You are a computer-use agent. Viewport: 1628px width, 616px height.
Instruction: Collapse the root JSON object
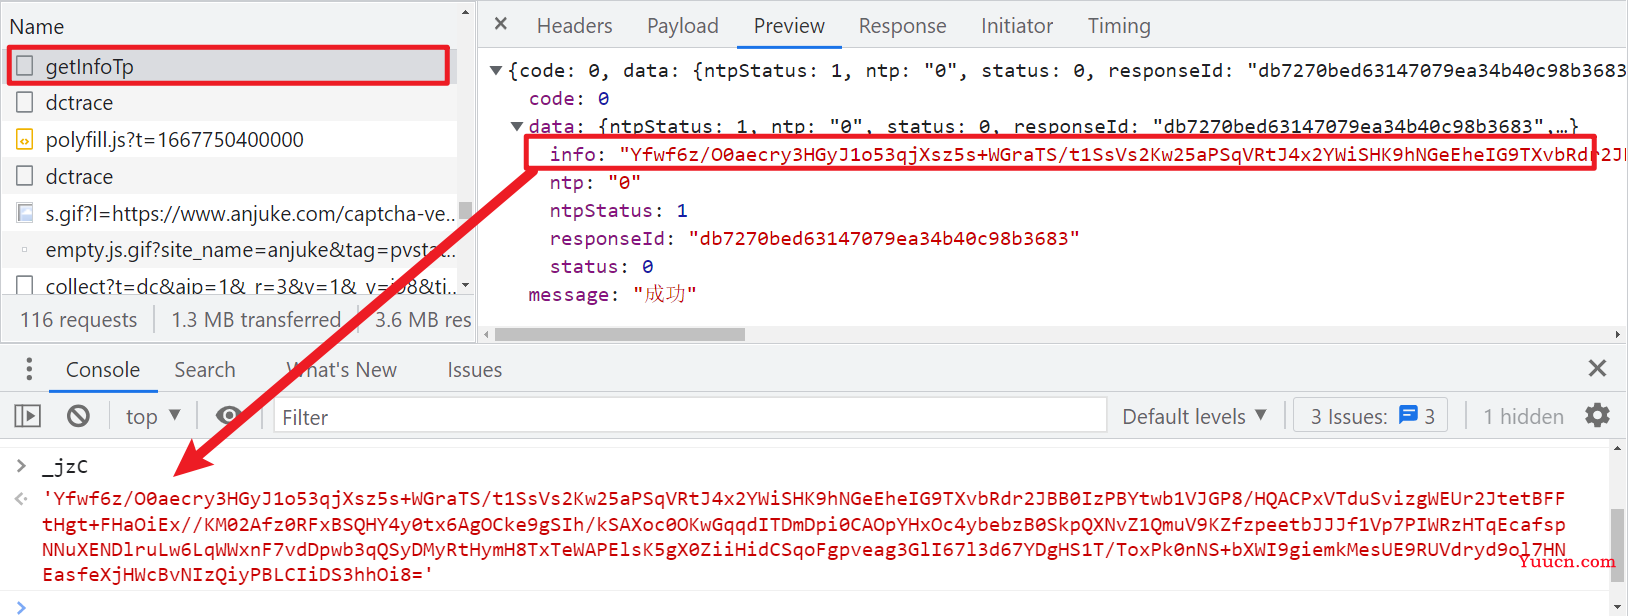496,71
